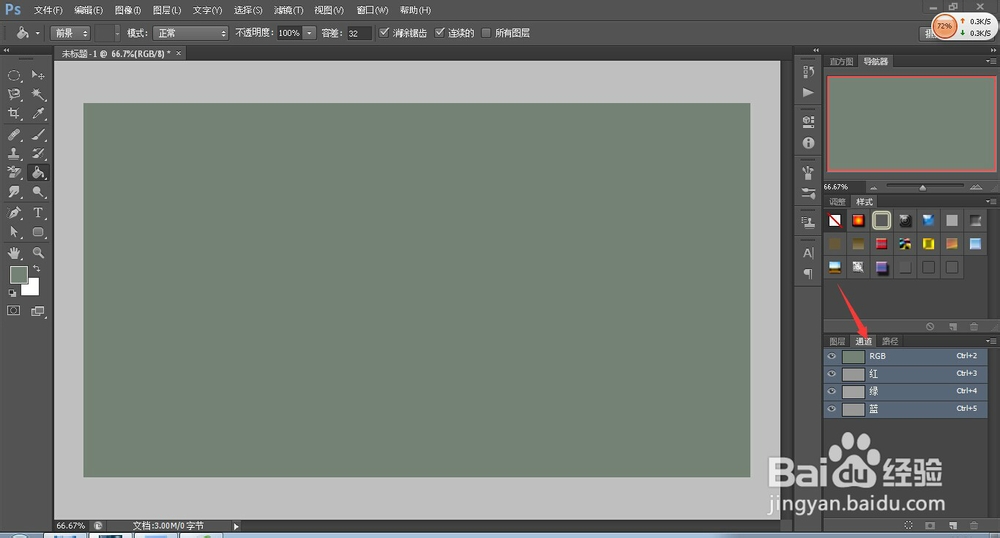The height and width of the screenshot is (538, 1000).
Task: Switch to the Layers tab (图层)
Action: coord(837,342)
